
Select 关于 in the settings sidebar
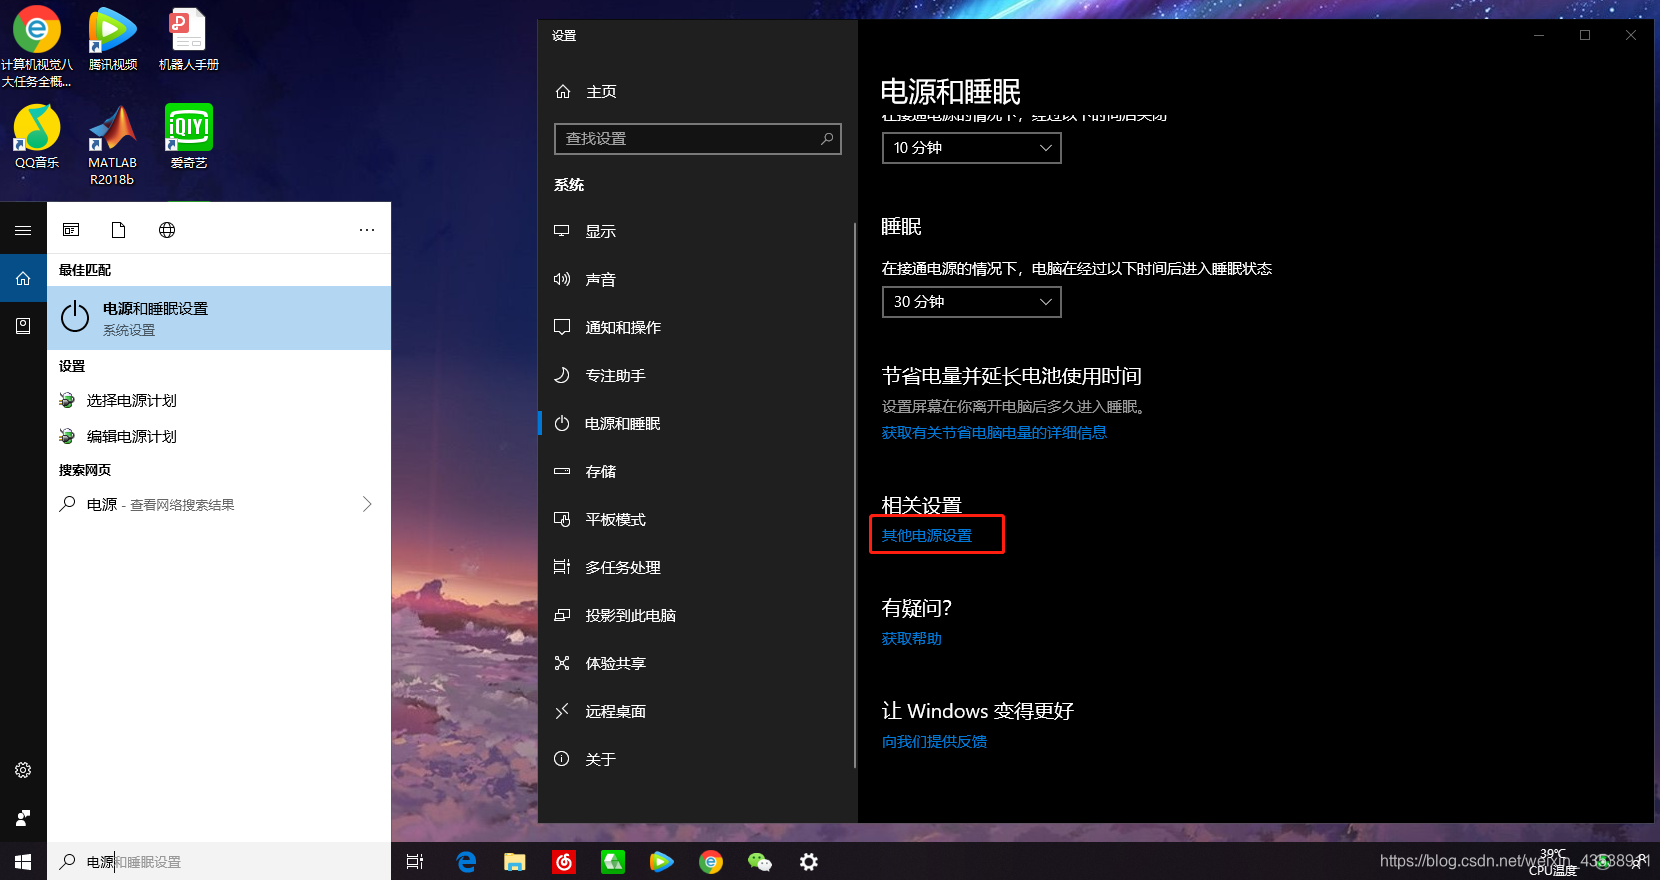(697, 759)
